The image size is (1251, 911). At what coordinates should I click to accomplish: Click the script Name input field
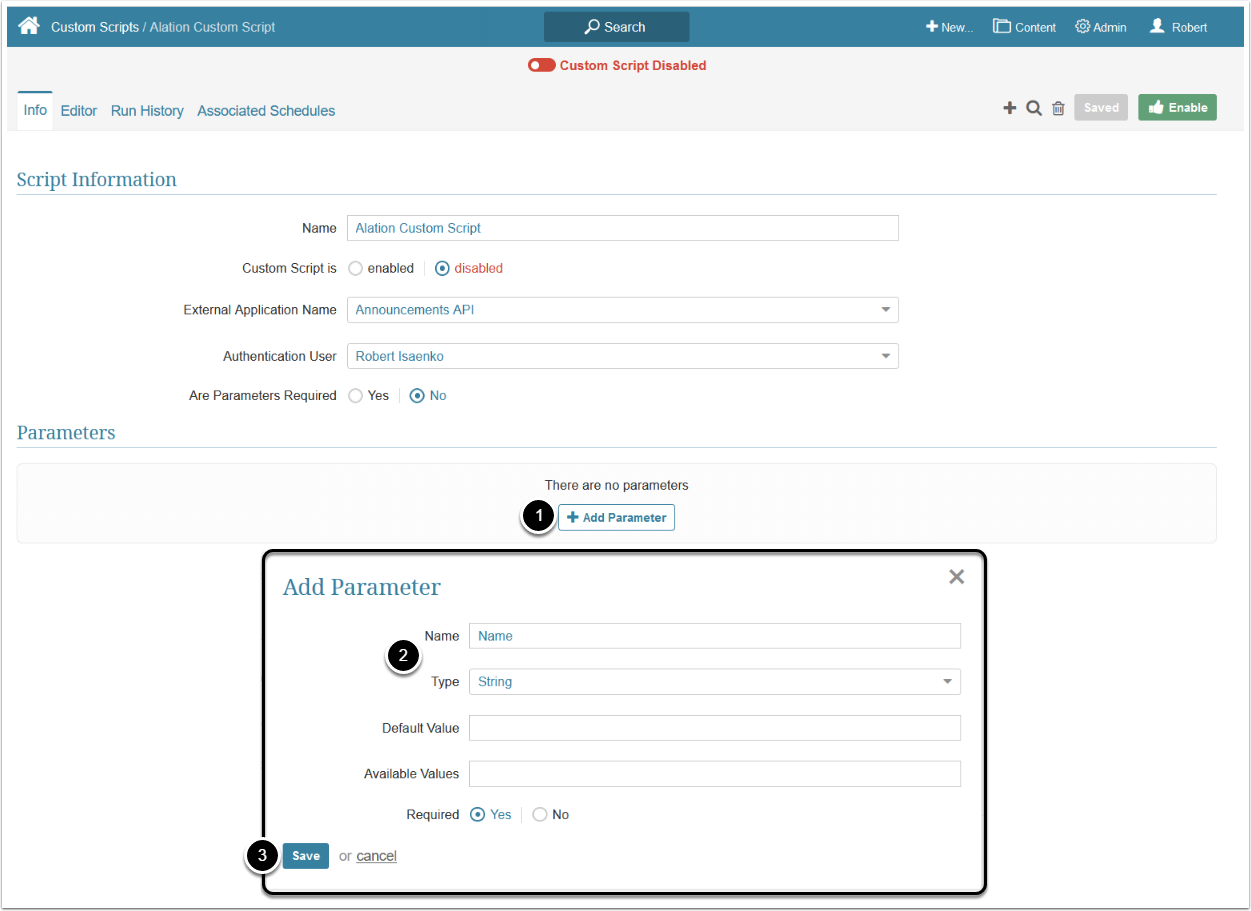pyautogui.click(x=622, y=228)
